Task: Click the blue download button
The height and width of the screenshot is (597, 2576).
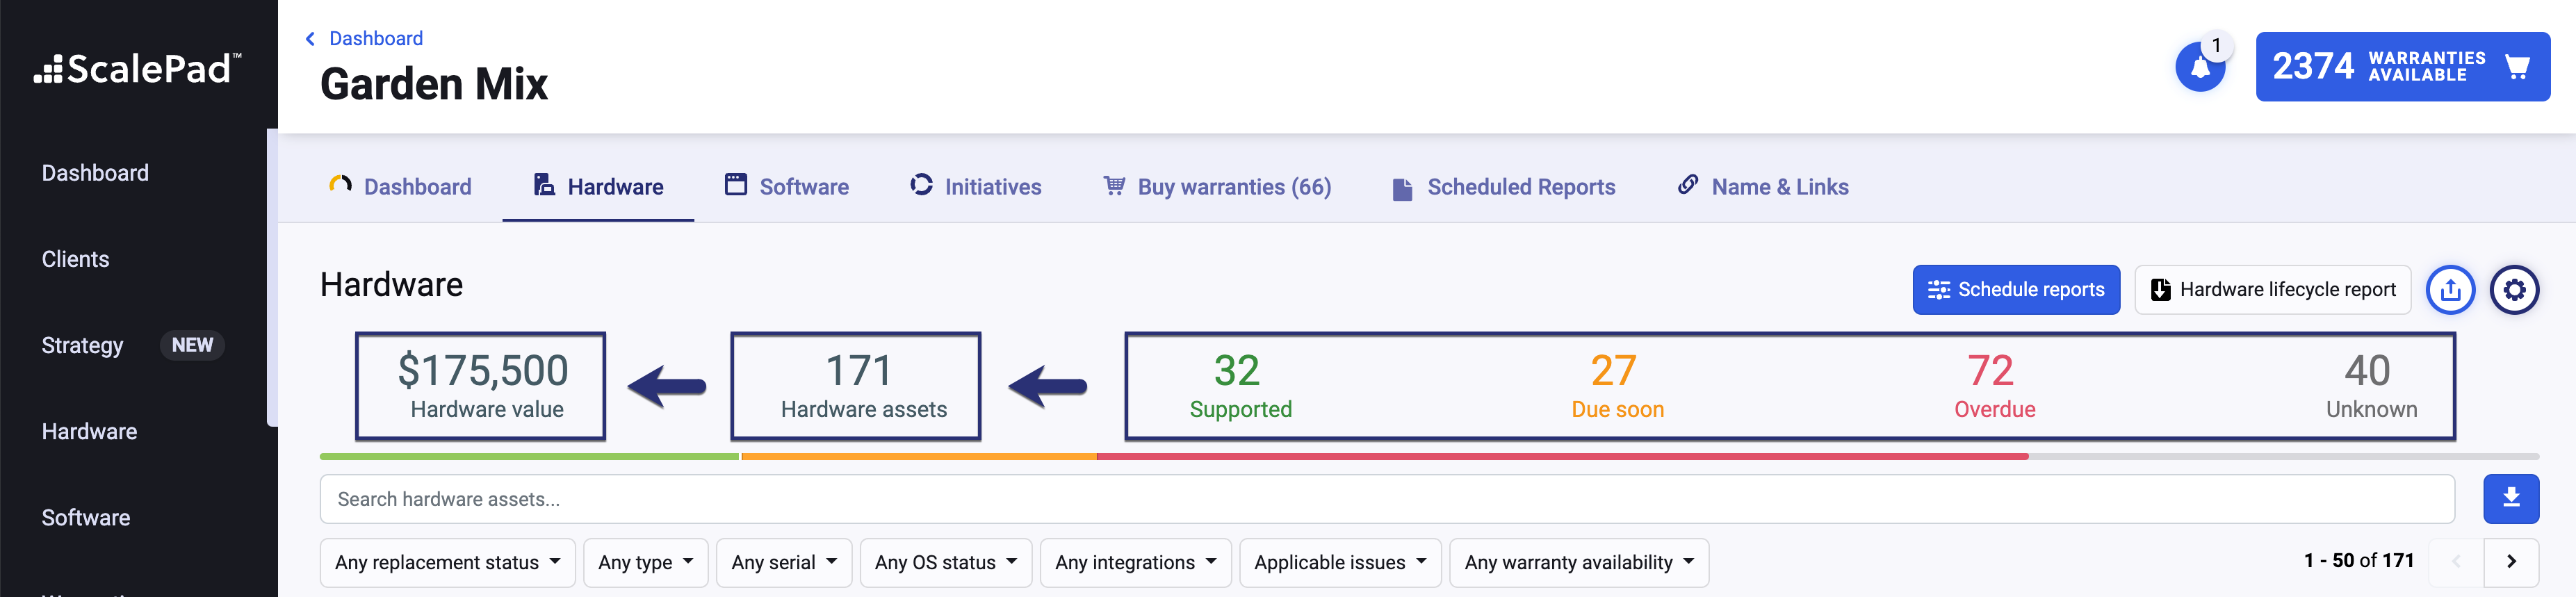Action: pos(2511,498)
